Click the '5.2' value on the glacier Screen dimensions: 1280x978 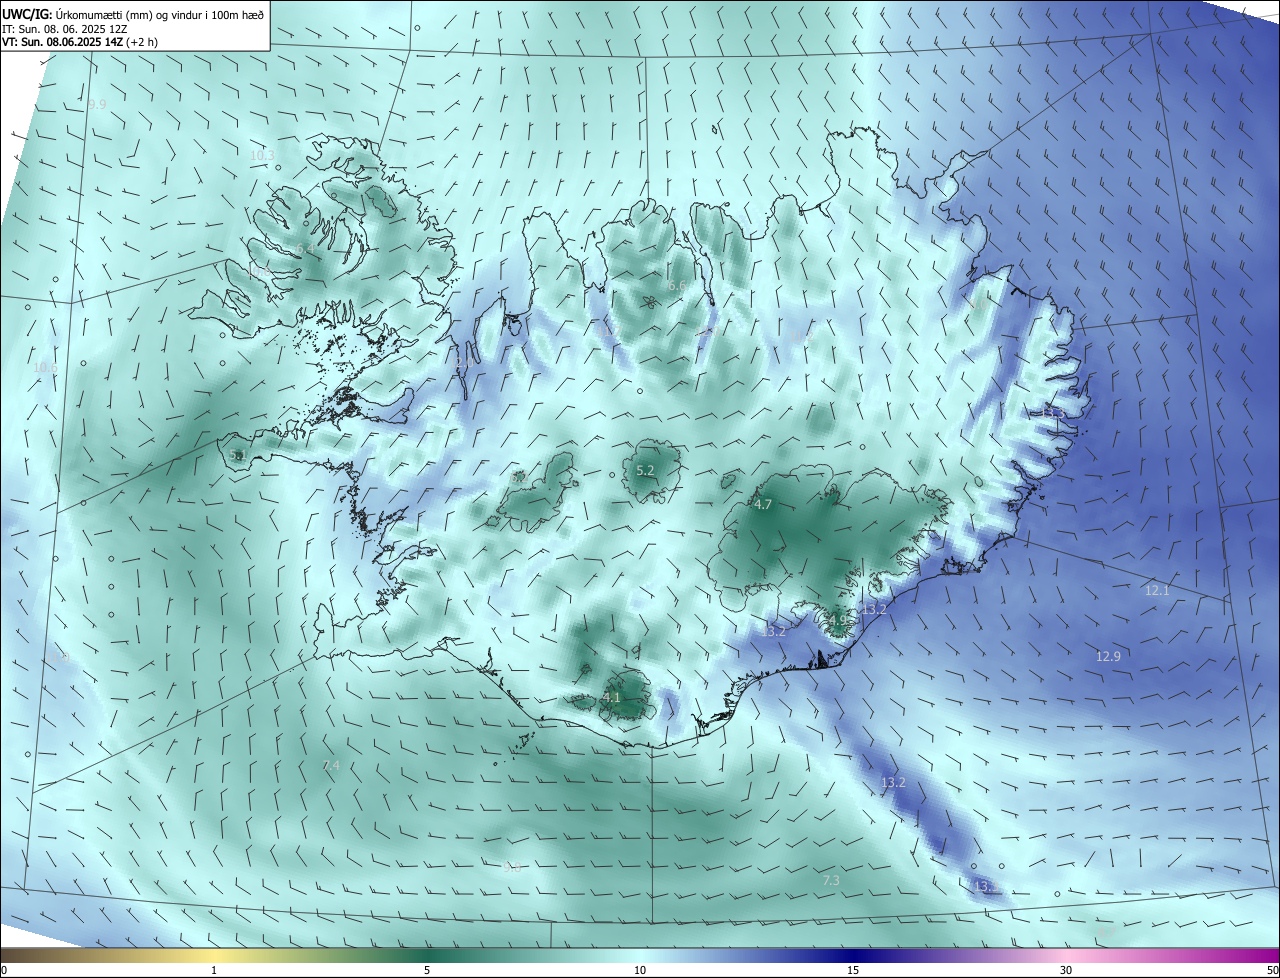(645, 470)
